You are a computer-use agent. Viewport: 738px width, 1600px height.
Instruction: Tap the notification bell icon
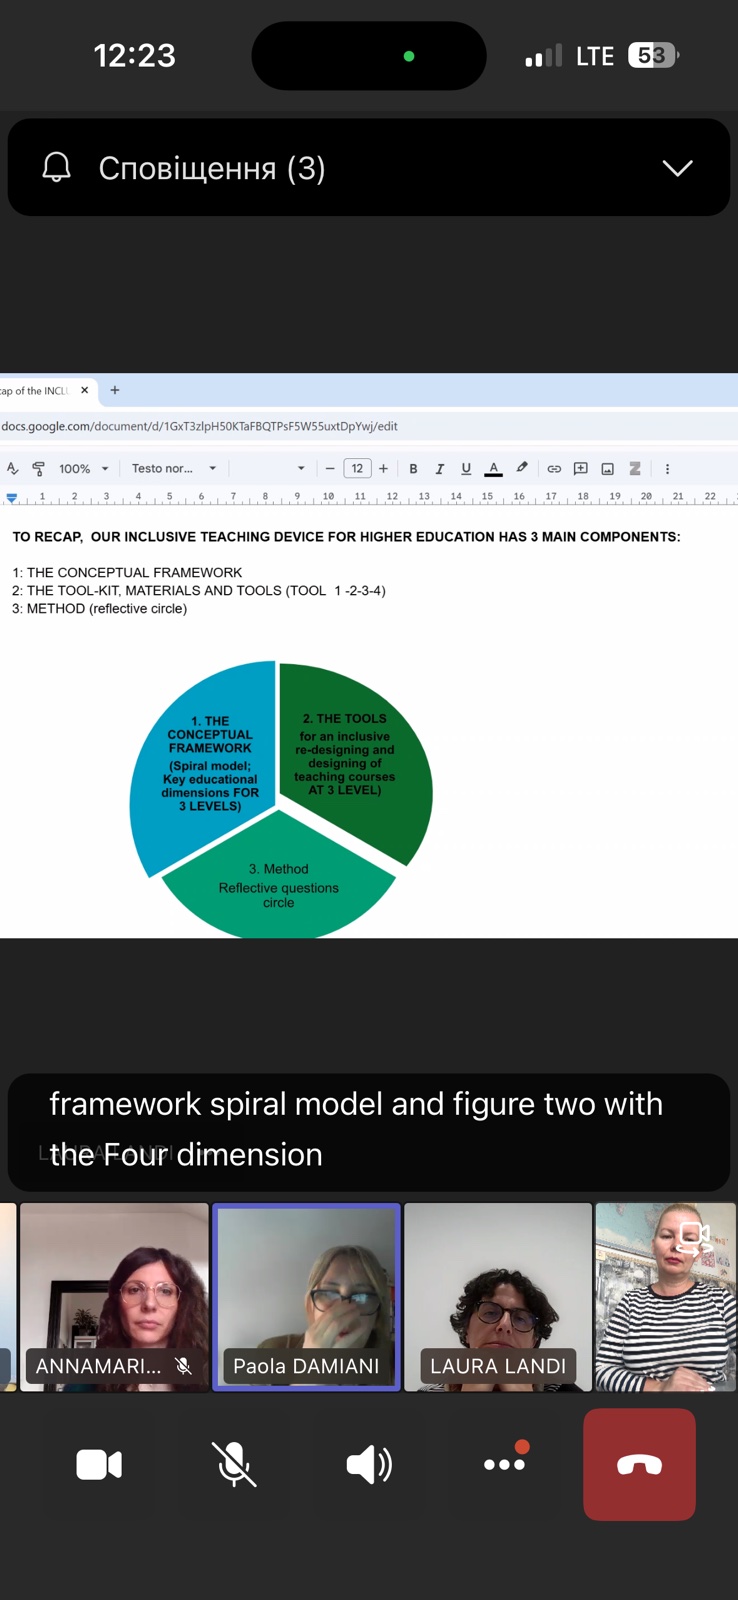(57, 168)
